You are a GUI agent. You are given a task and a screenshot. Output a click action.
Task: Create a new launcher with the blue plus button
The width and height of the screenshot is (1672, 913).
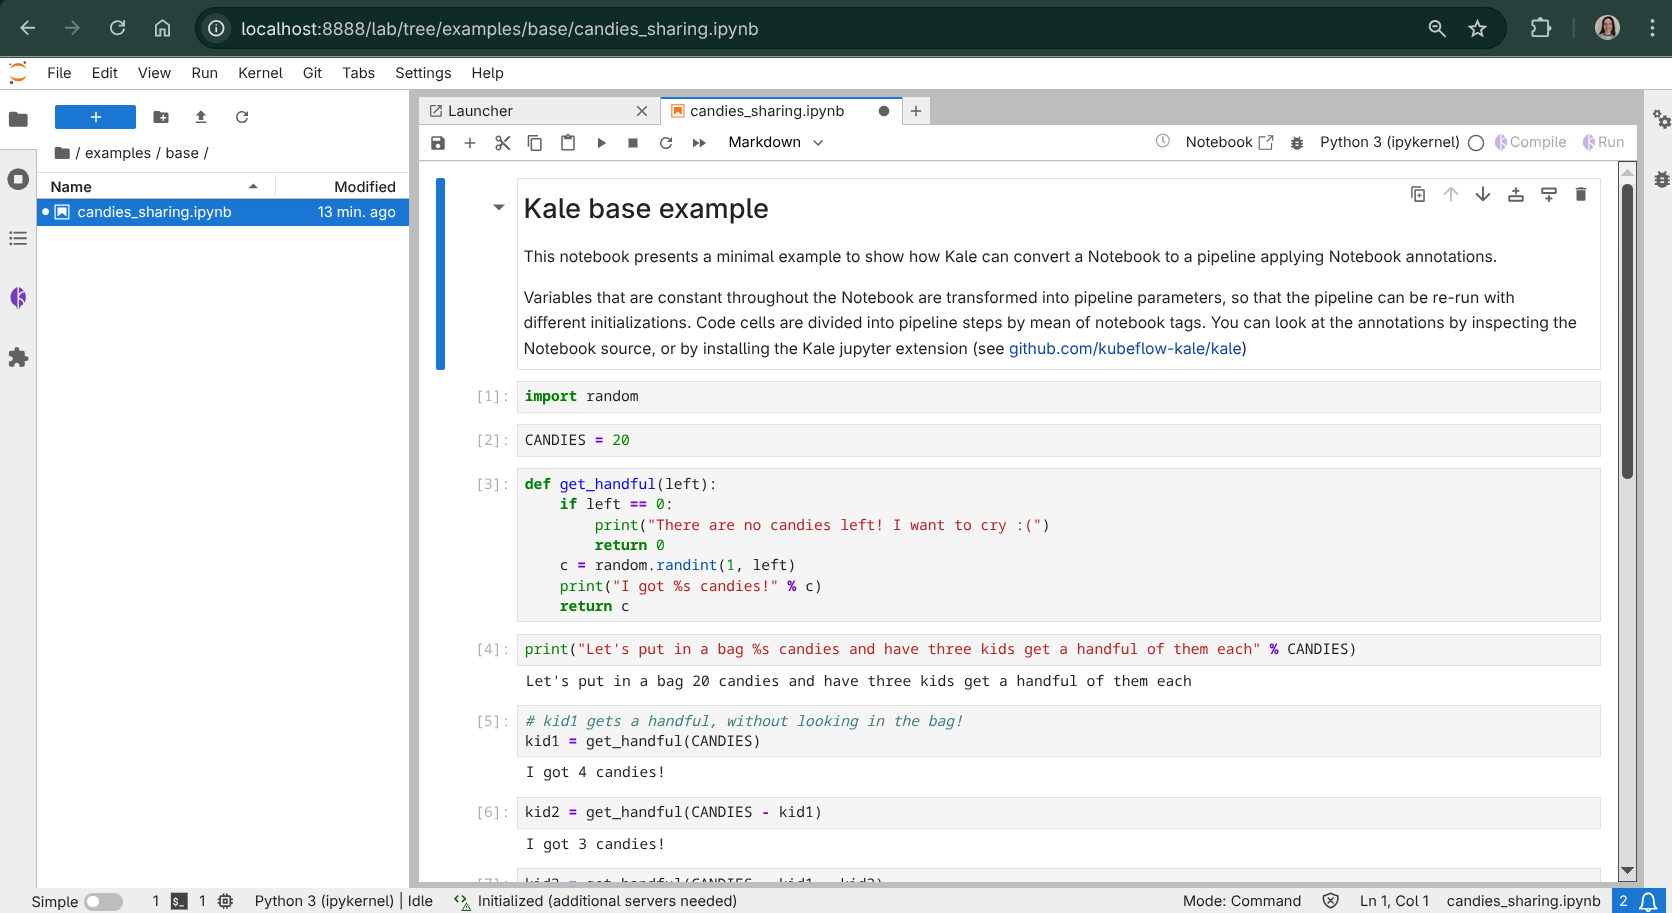coord(95,117)
